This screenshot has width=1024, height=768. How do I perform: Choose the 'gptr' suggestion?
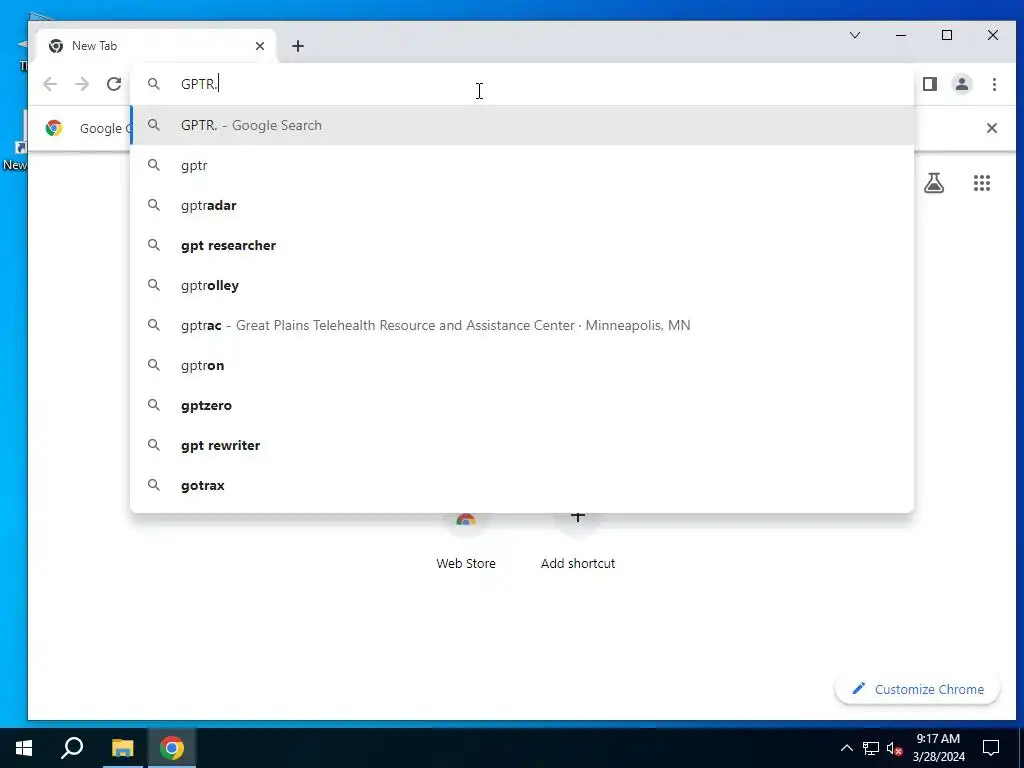[x=522, y=165]
